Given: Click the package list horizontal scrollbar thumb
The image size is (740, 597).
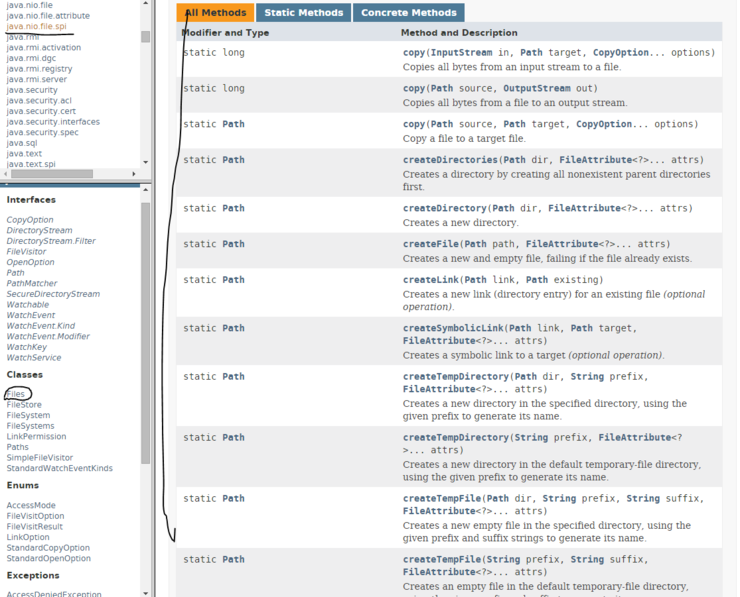Looking at the screenshot, I should click(x=50, y=174).
